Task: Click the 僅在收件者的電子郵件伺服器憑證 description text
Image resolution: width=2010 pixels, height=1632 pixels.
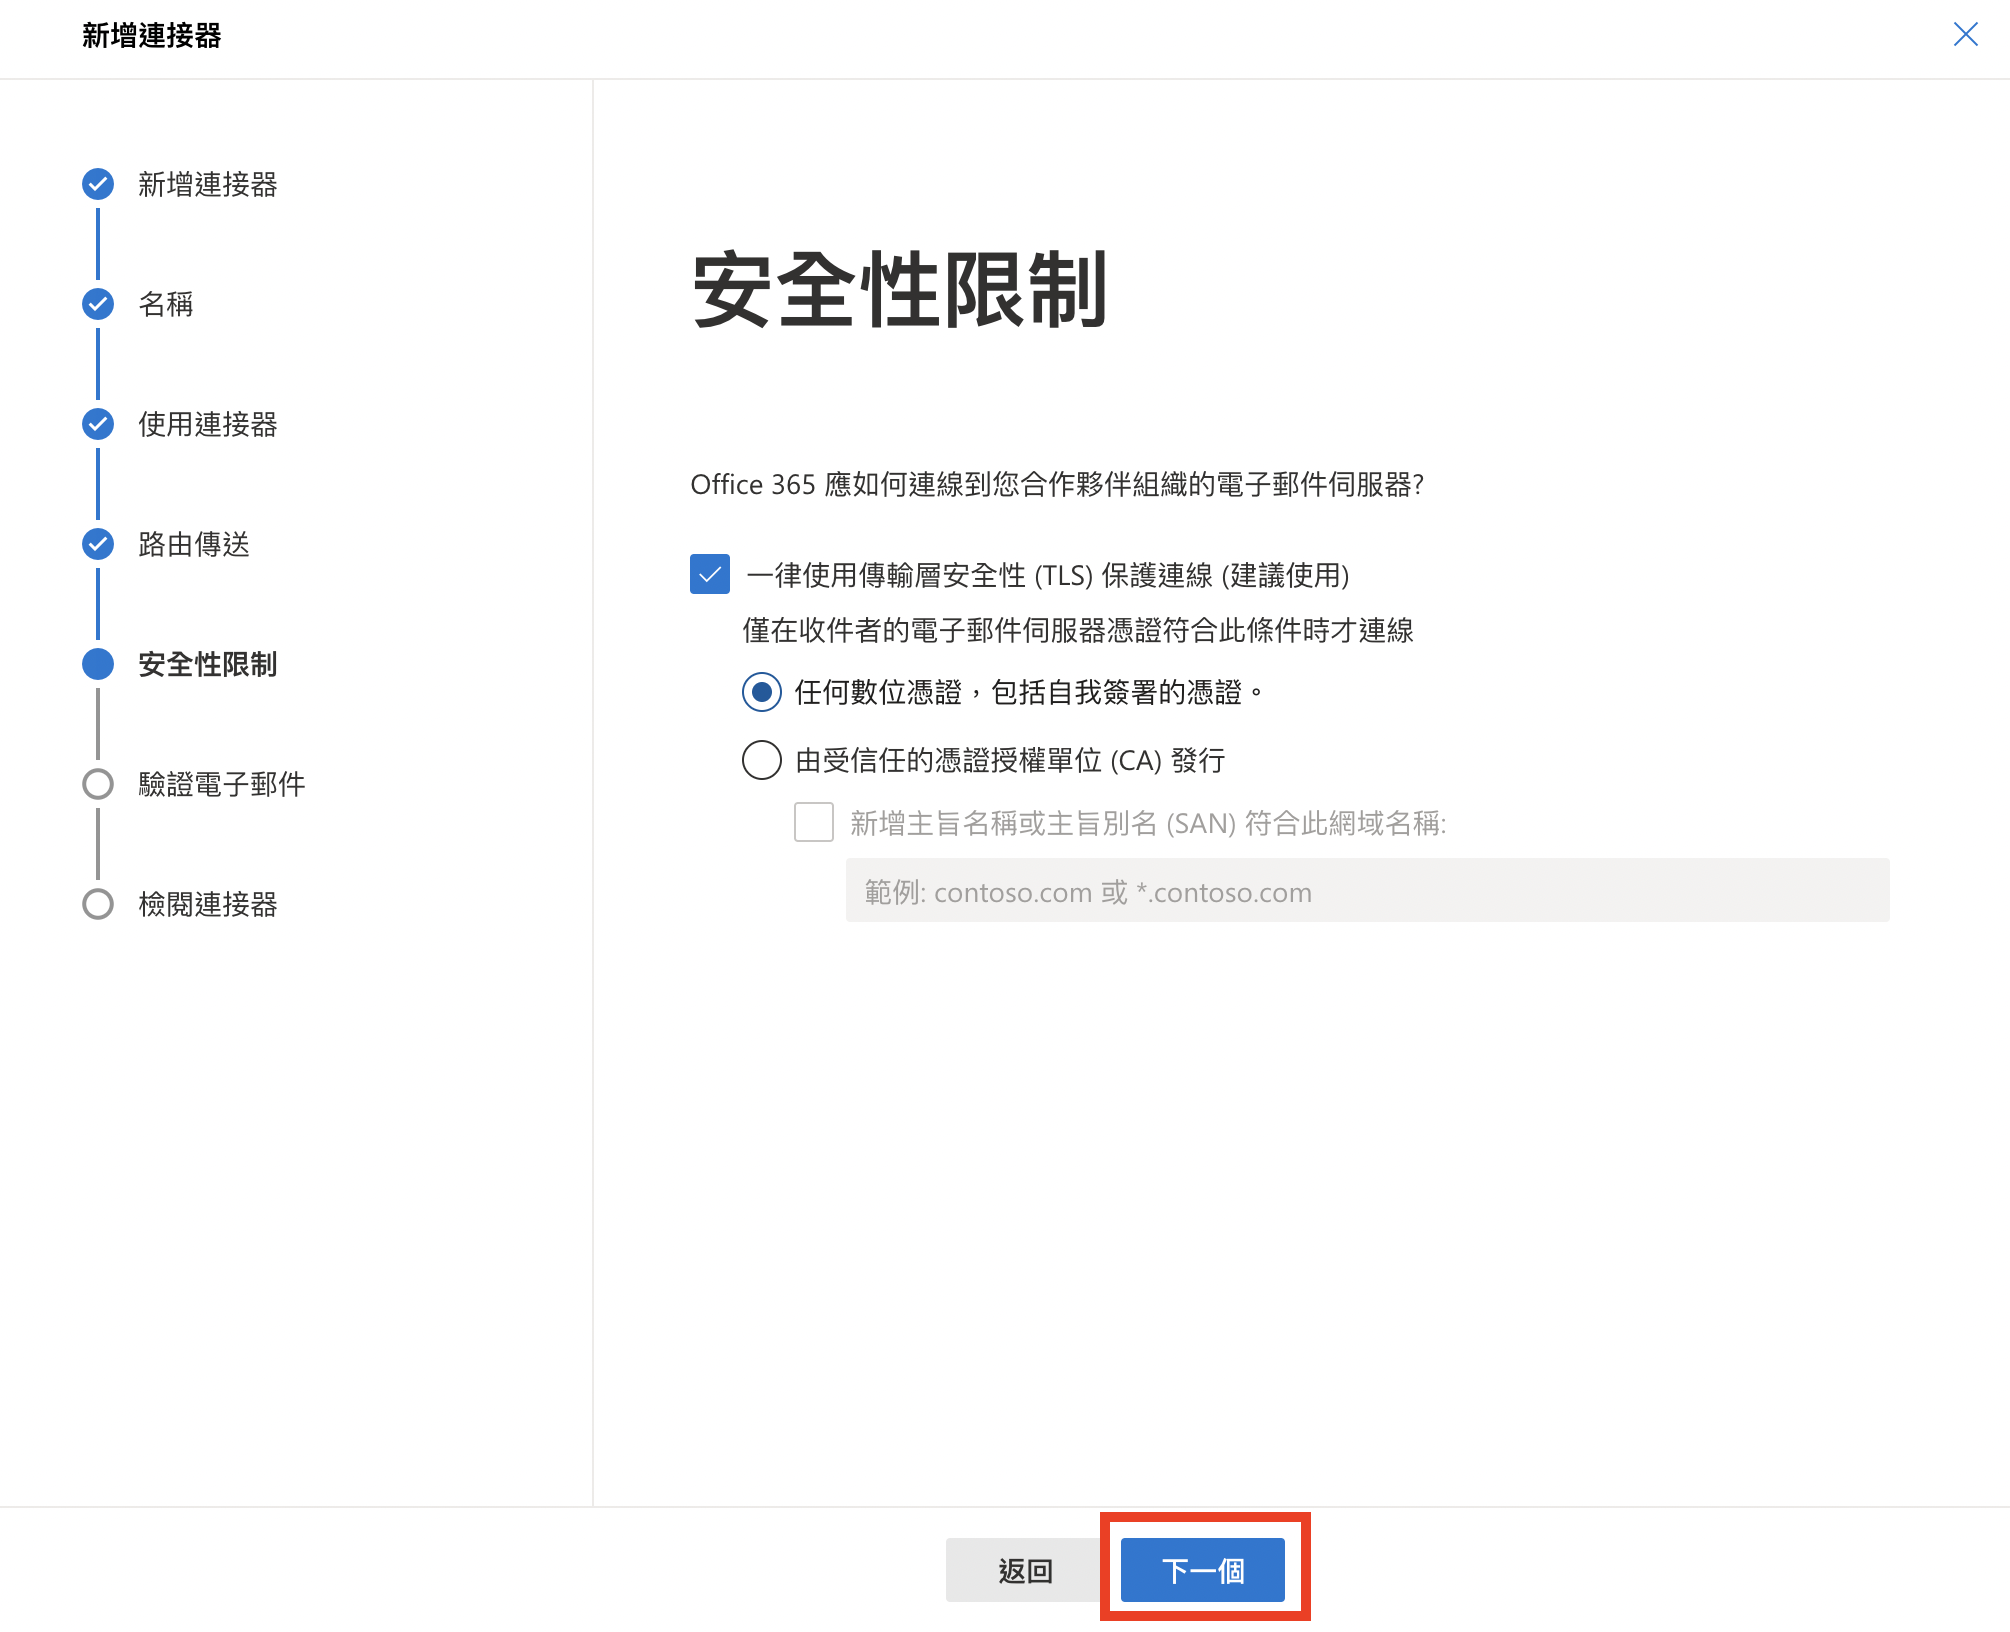Action: (x=1078, y=630)
